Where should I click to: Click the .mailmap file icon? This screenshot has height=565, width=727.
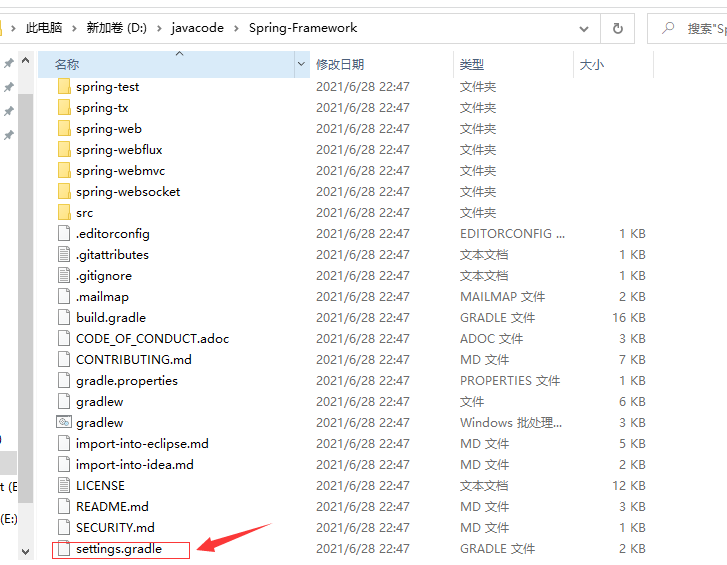click(x=64, y=296)
